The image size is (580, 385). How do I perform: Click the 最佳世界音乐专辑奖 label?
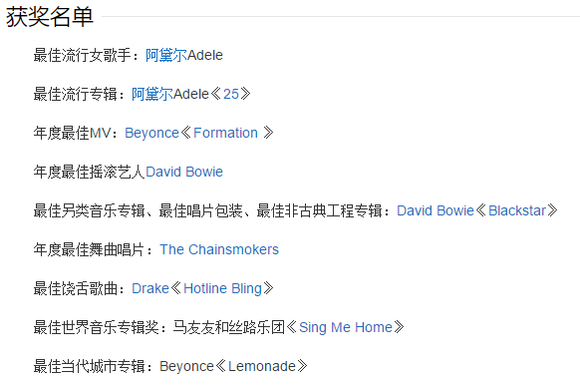(96, 327)
